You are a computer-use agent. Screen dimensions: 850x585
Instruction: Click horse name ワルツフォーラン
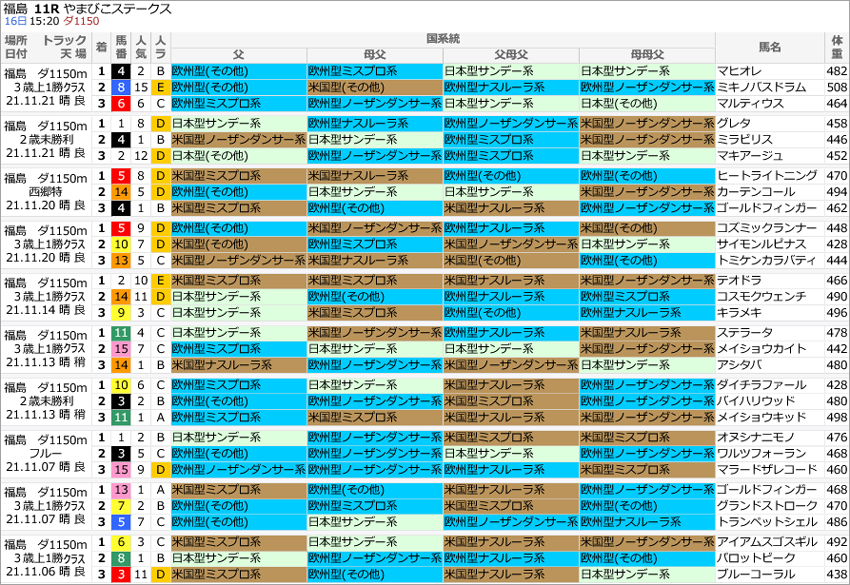761,454
